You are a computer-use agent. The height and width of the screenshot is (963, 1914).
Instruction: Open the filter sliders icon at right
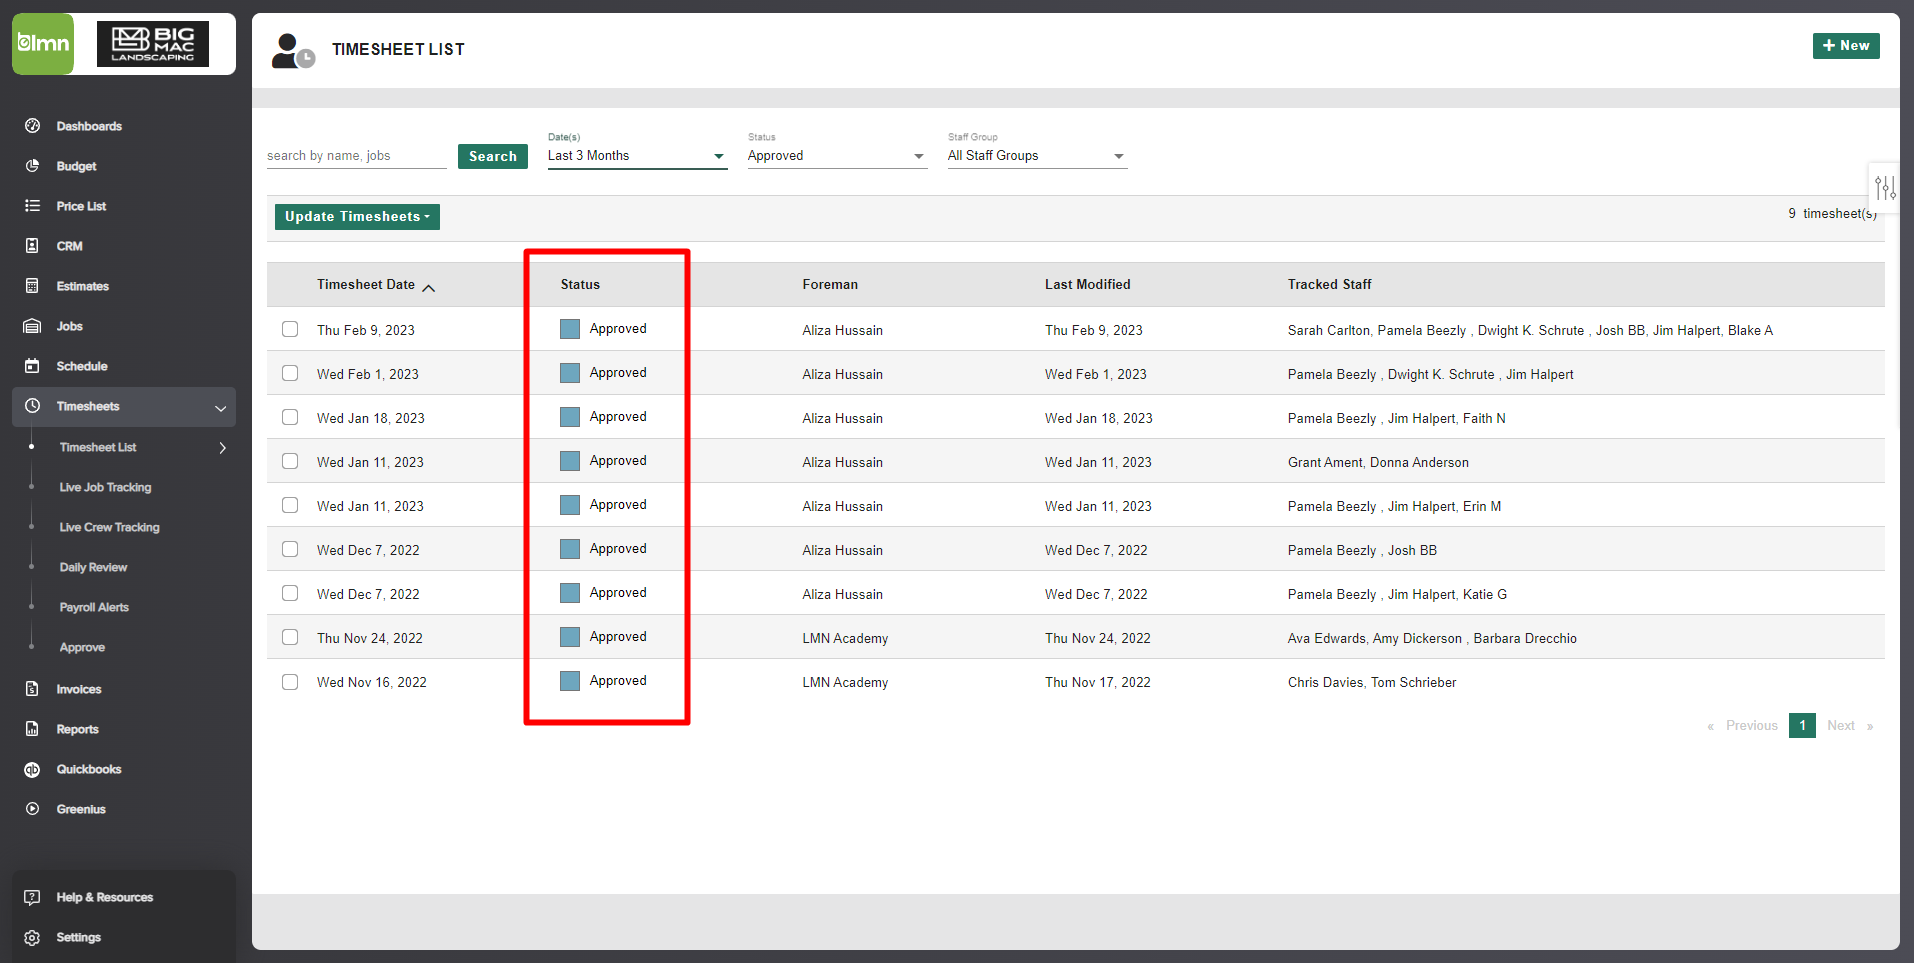click(1884, 188)
